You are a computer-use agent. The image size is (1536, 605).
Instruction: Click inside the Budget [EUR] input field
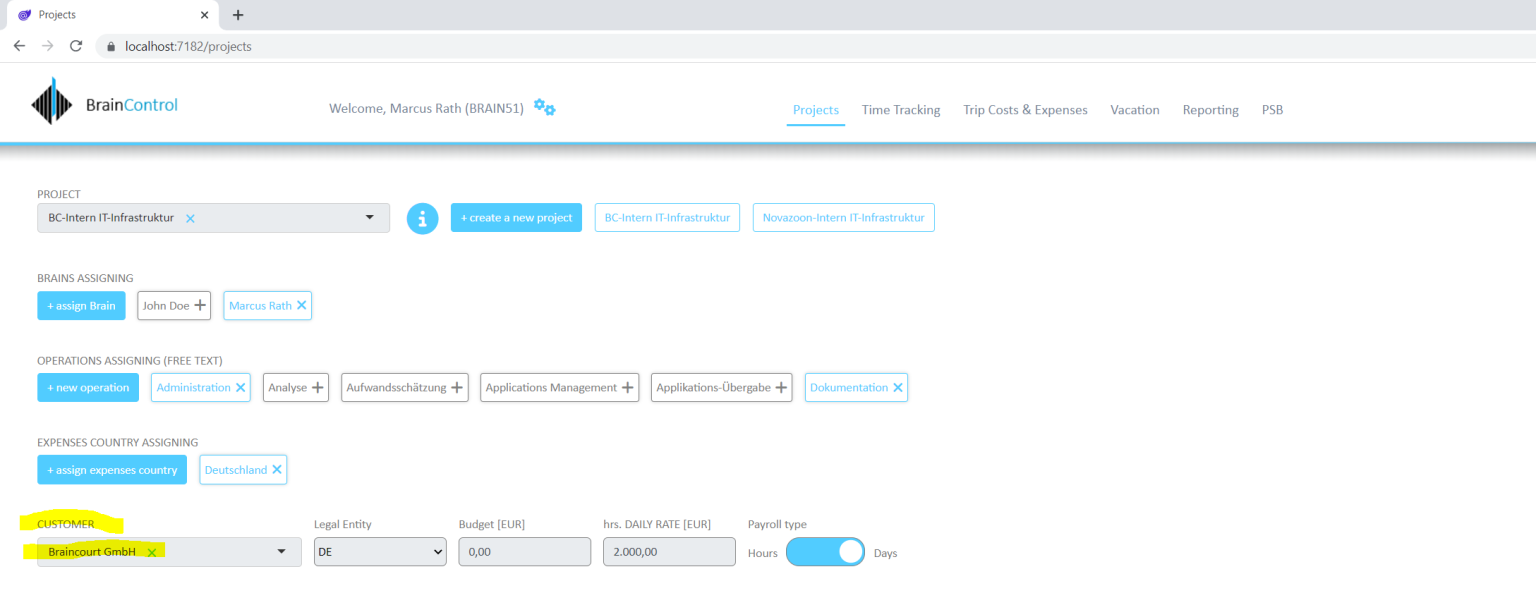[x=524, y=551]
